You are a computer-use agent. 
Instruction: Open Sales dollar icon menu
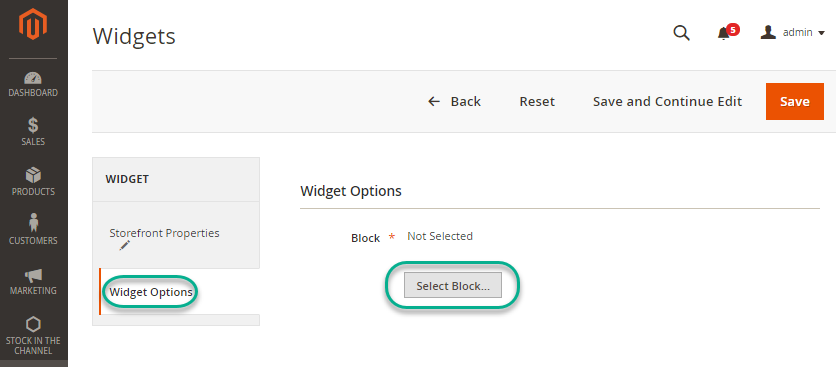pos(33,126)
